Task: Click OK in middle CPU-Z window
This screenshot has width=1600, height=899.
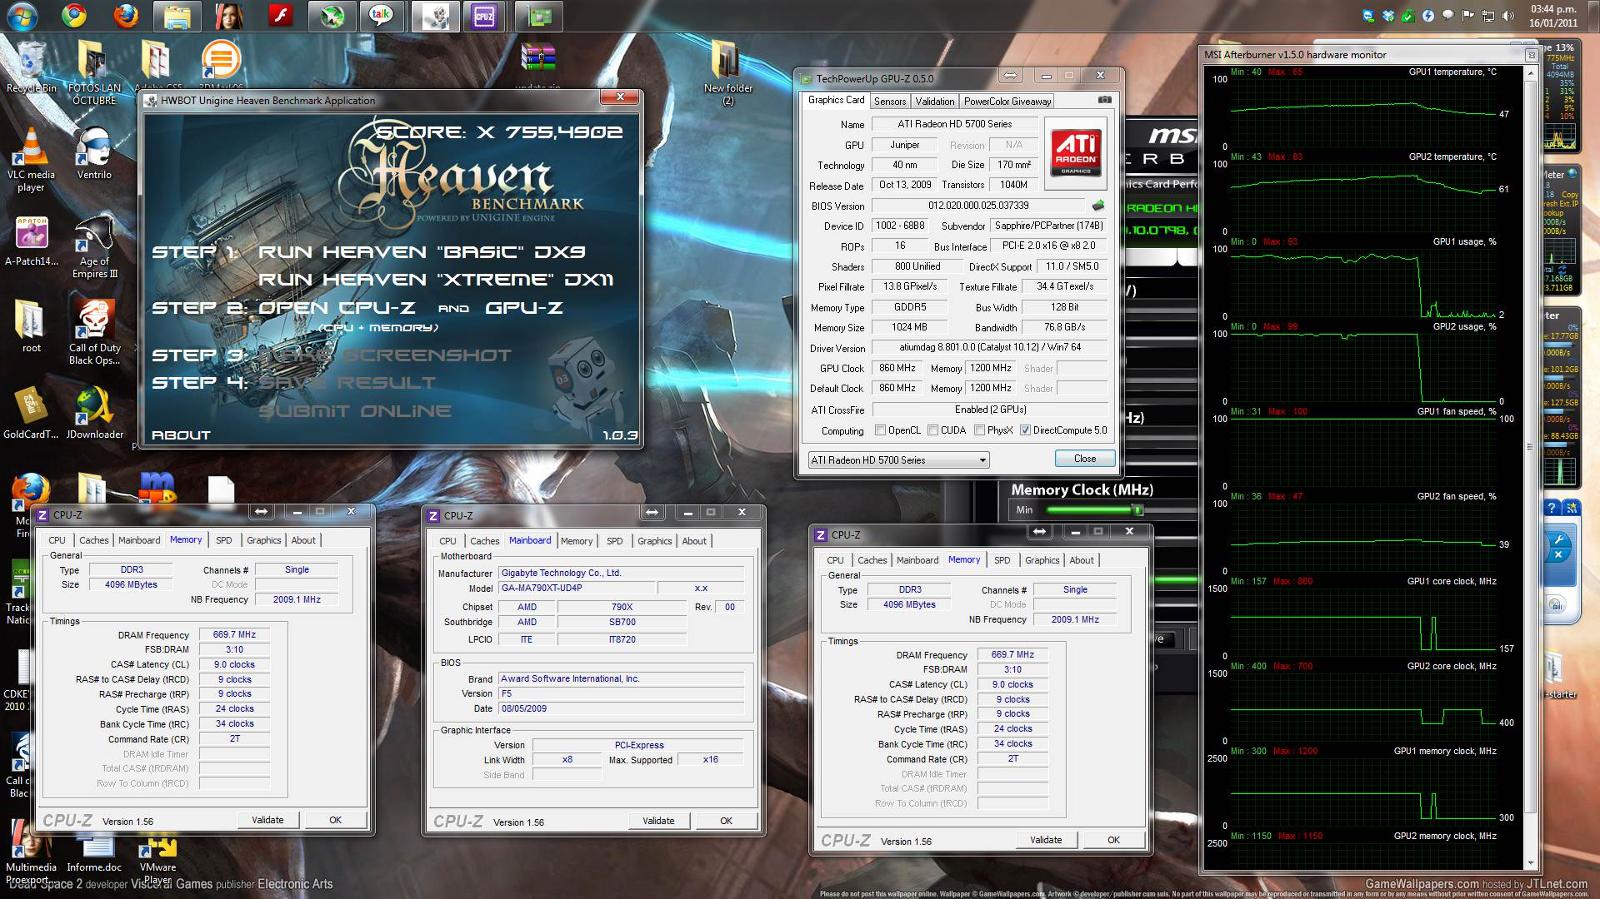Action: pyautogui.click(x=726, y=821)
